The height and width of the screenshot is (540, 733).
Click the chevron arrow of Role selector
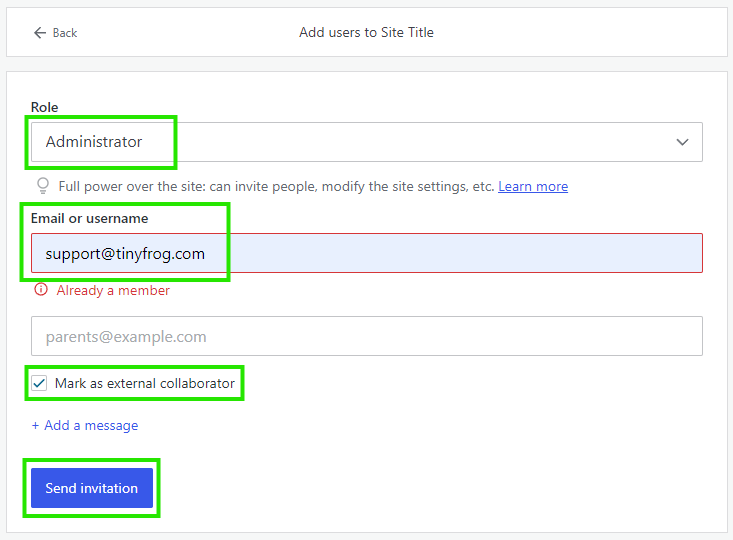(682, 142)
